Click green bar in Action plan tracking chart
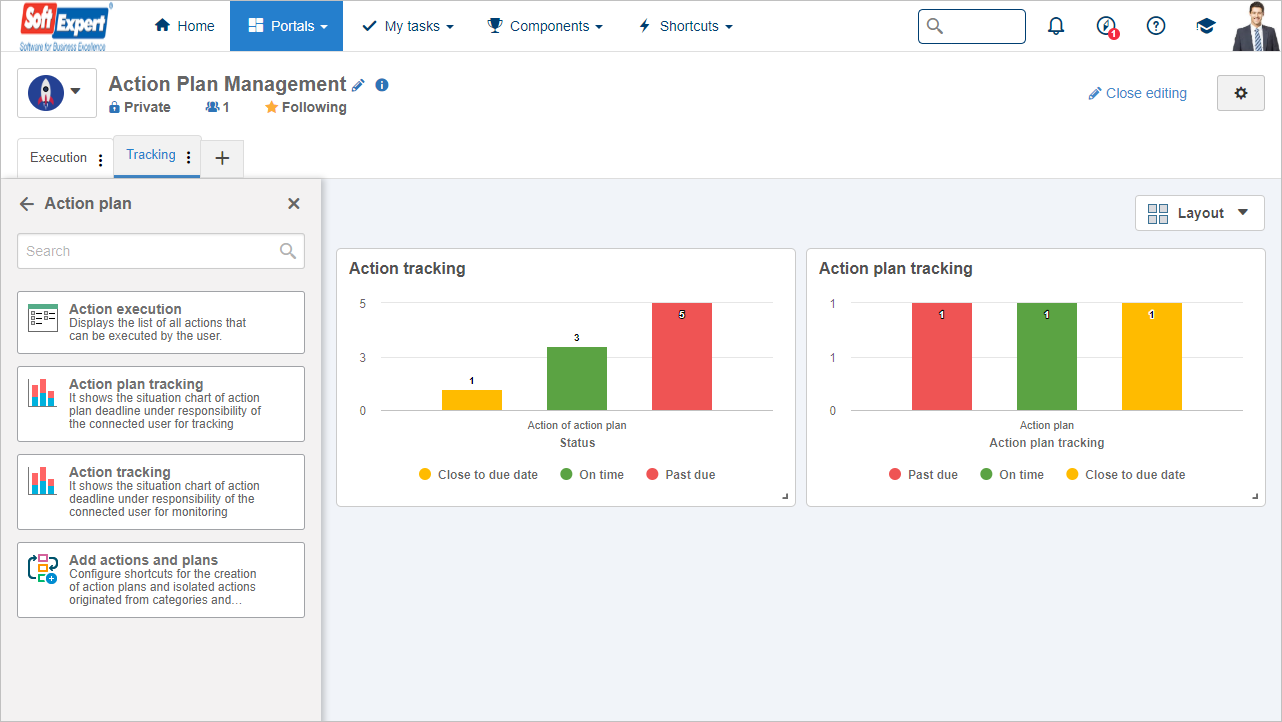This screenshot has height=722, width=1282. 1047,357
